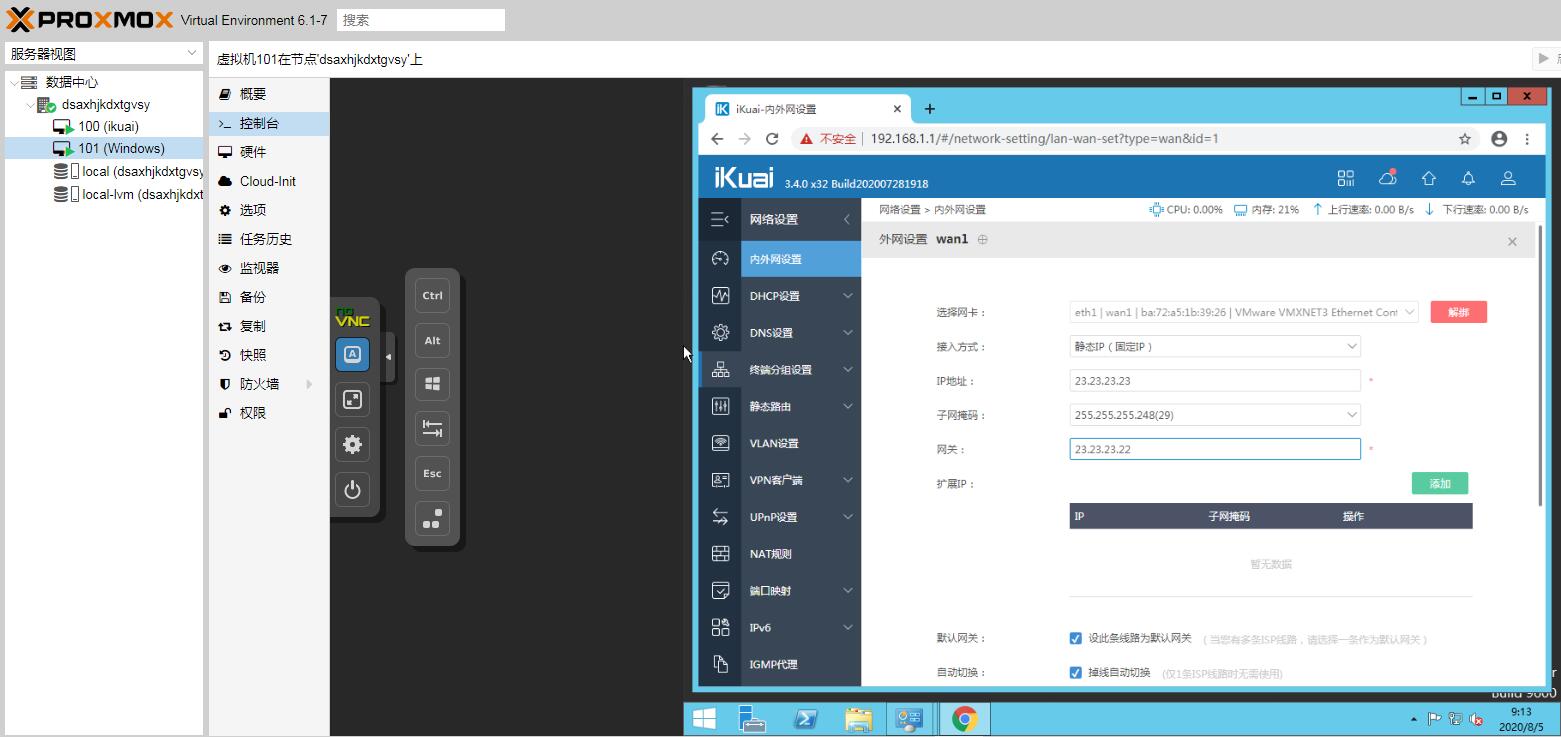The width and height of the screenshot is (1561, 737).
Task: Click noVNC Windows key button
Action: coord(432,384)
